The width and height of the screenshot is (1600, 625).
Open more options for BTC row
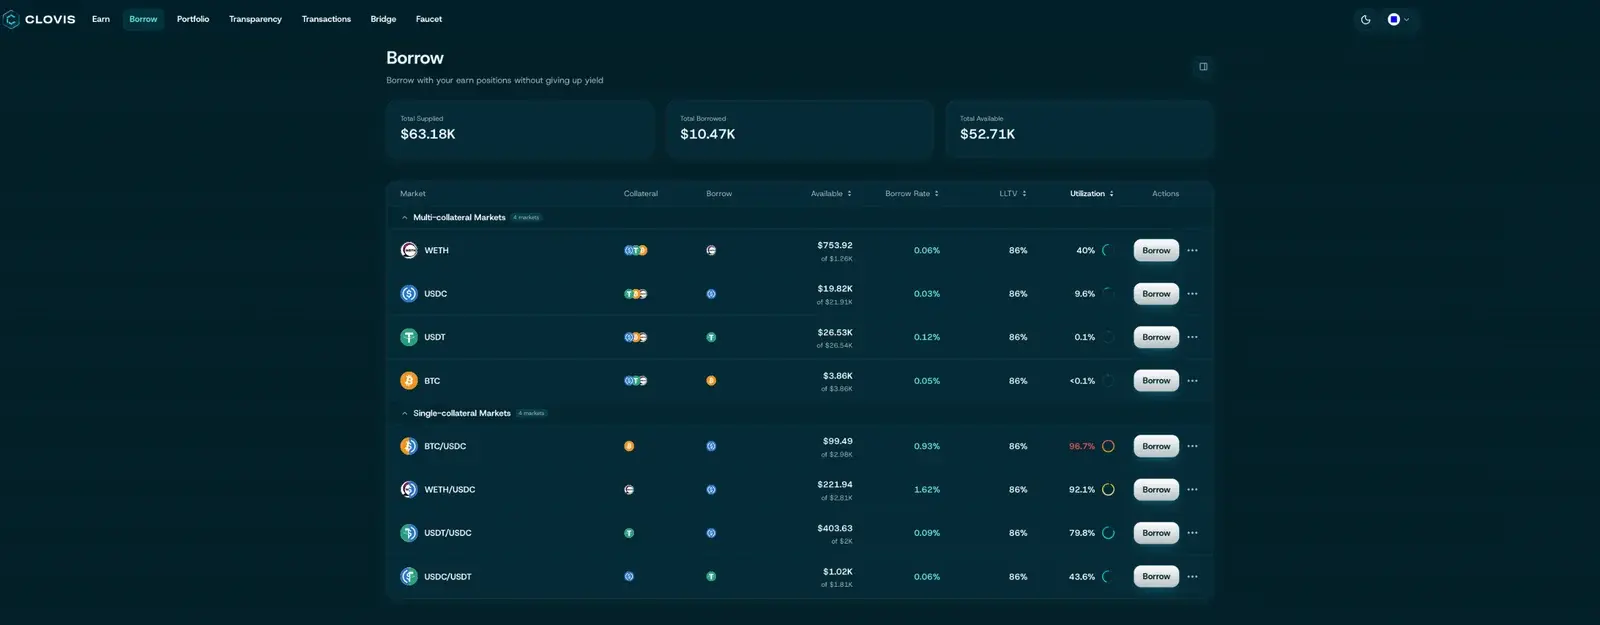point(1192,381)
